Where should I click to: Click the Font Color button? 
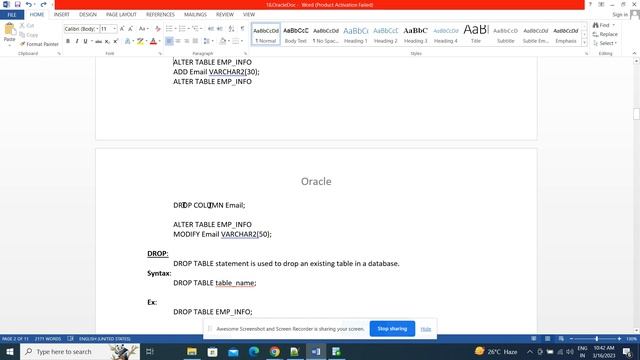(x=153, y=41)
